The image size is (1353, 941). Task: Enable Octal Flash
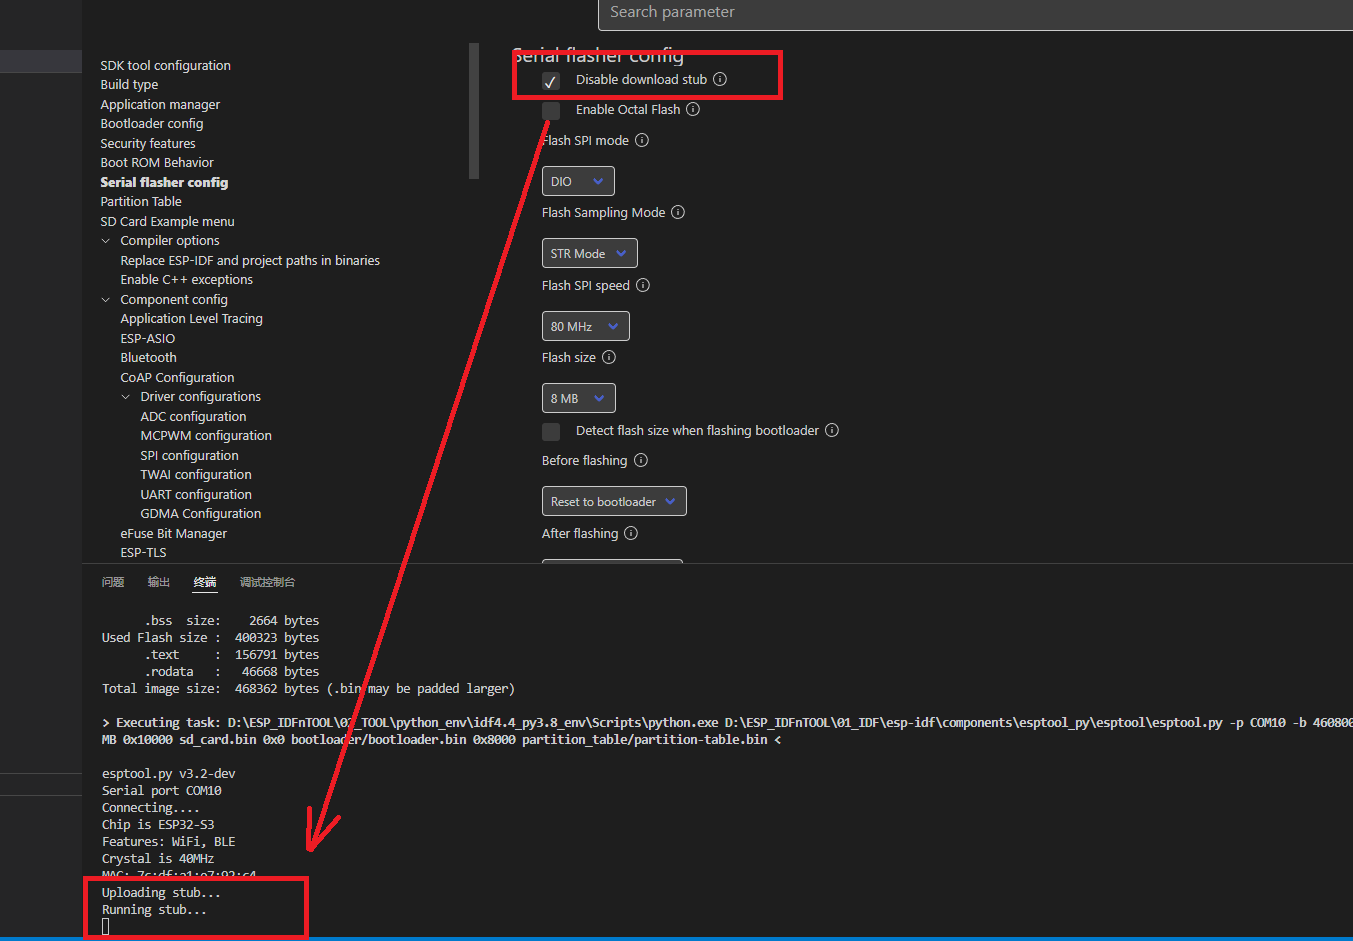coord(550,110)
